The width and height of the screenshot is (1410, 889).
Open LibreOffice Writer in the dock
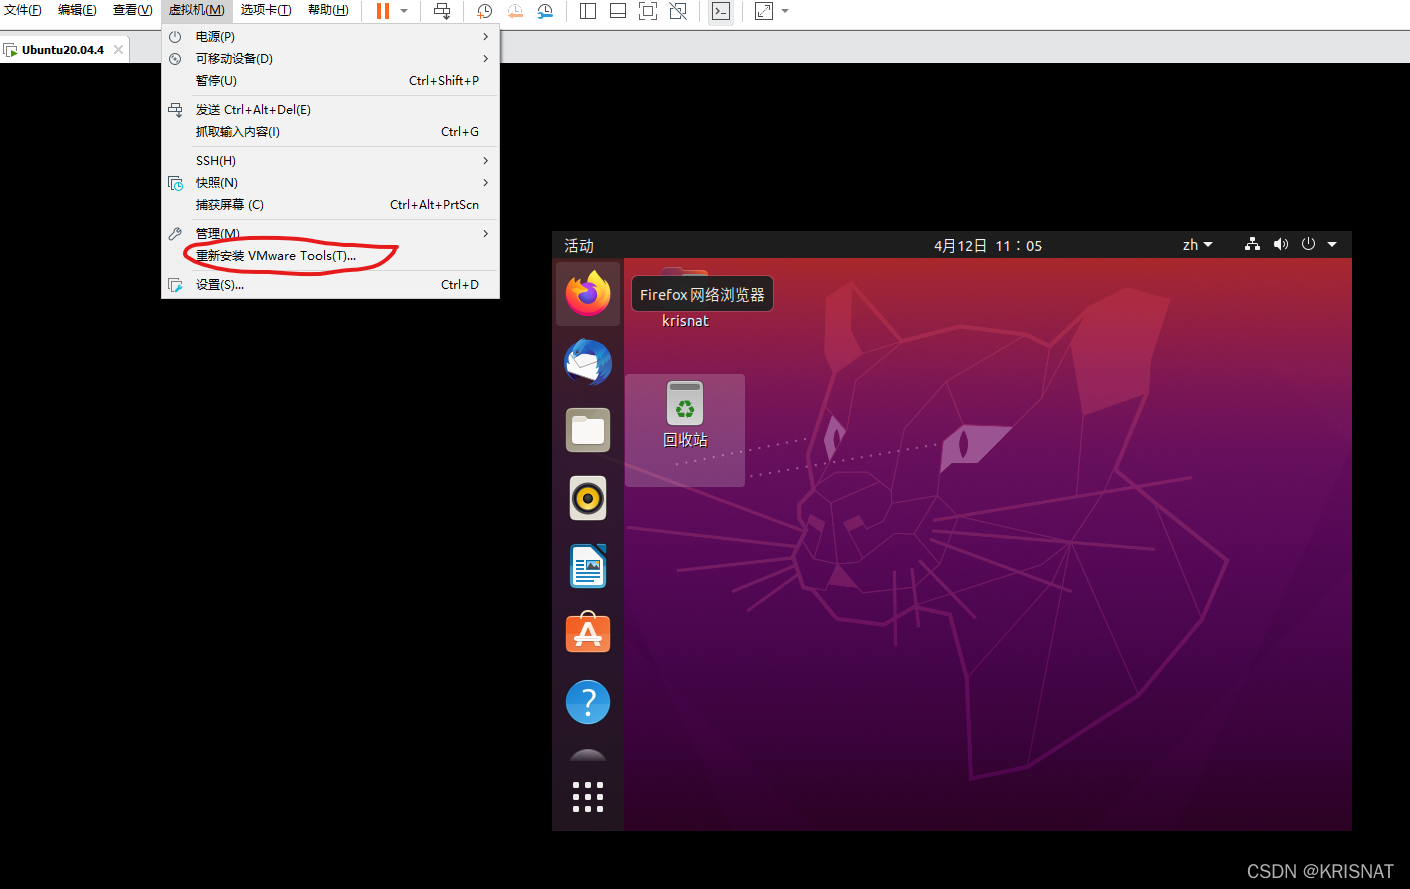click(588, 566)
